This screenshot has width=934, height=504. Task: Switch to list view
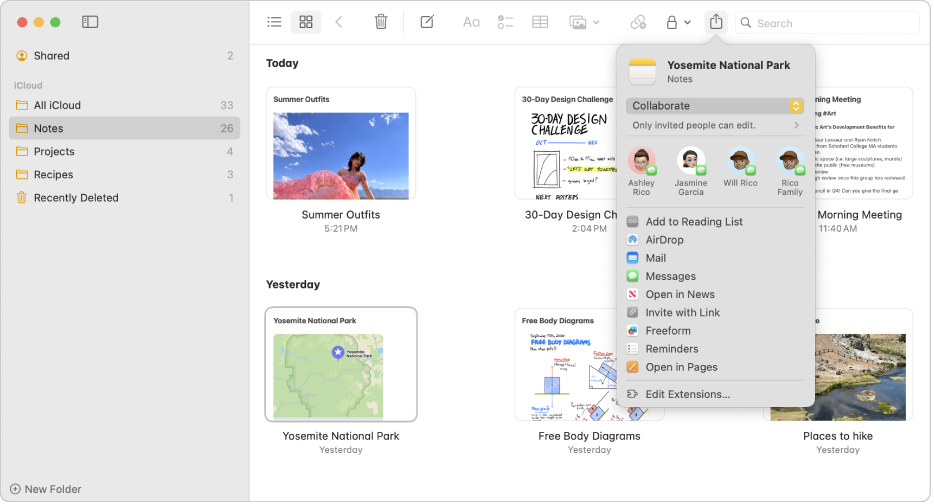click(274, 22)
